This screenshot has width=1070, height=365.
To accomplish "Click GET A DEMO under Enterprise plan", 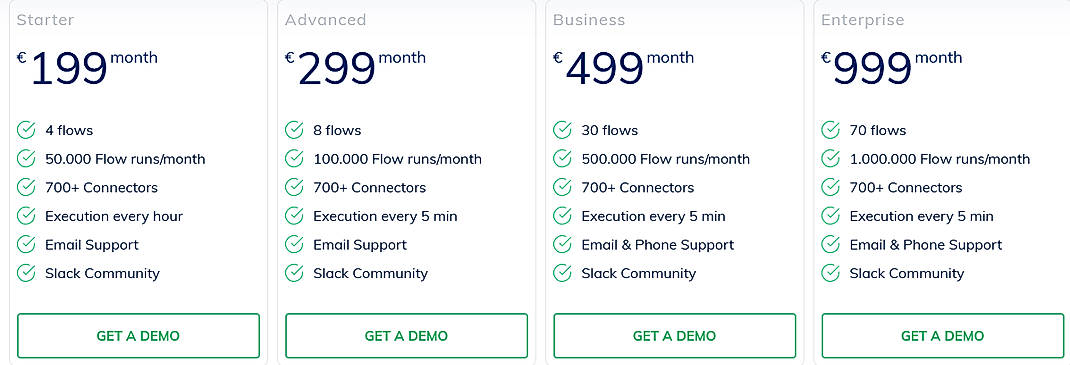I will click(942, 336).
